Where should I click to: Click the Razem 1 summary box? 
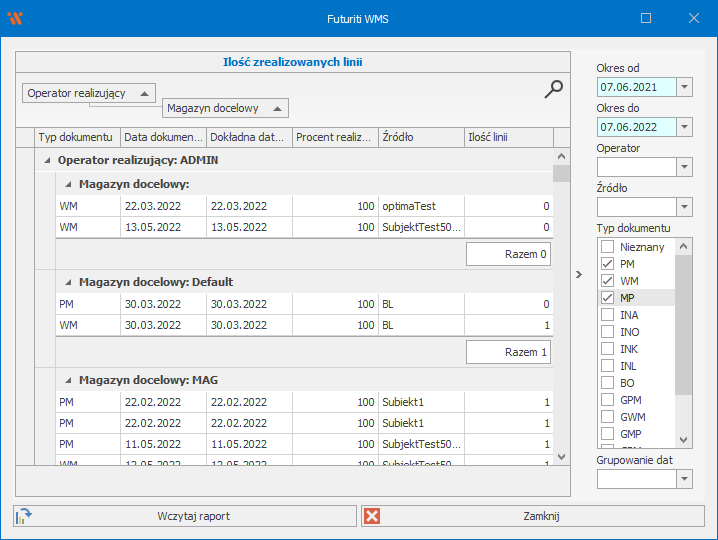pos(508,352)
